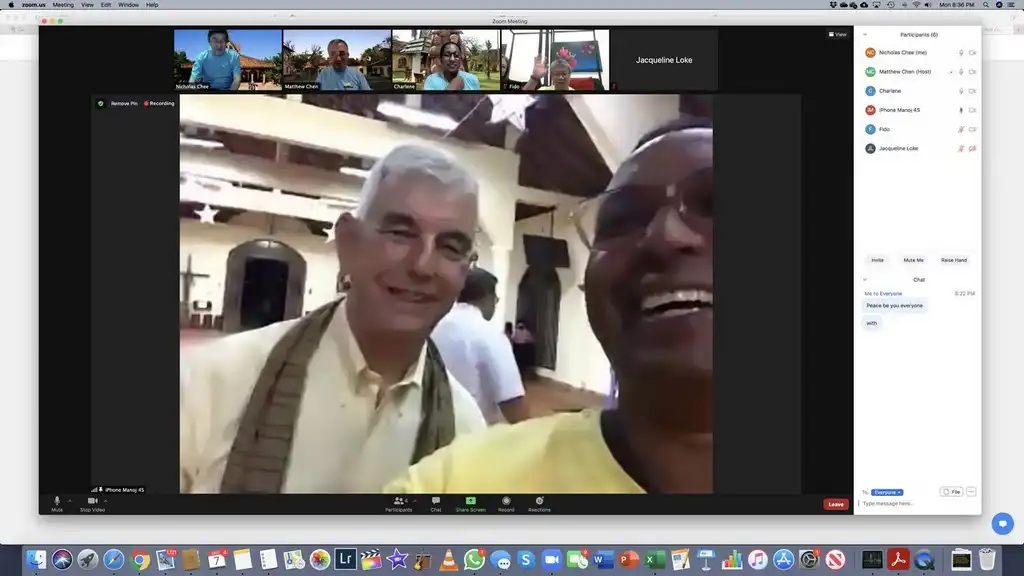
Task: Open Spotlight search in menu bar
Action: (x=985, y=5)
